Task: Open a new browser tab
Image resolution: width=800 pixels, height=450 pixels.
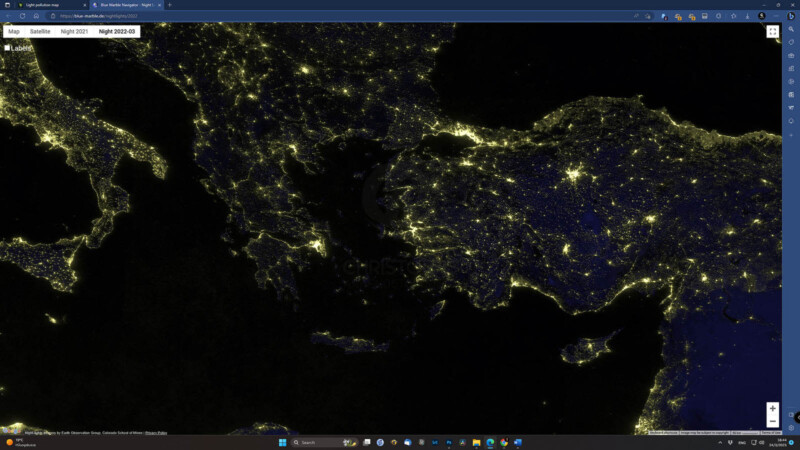Action: 169,5
